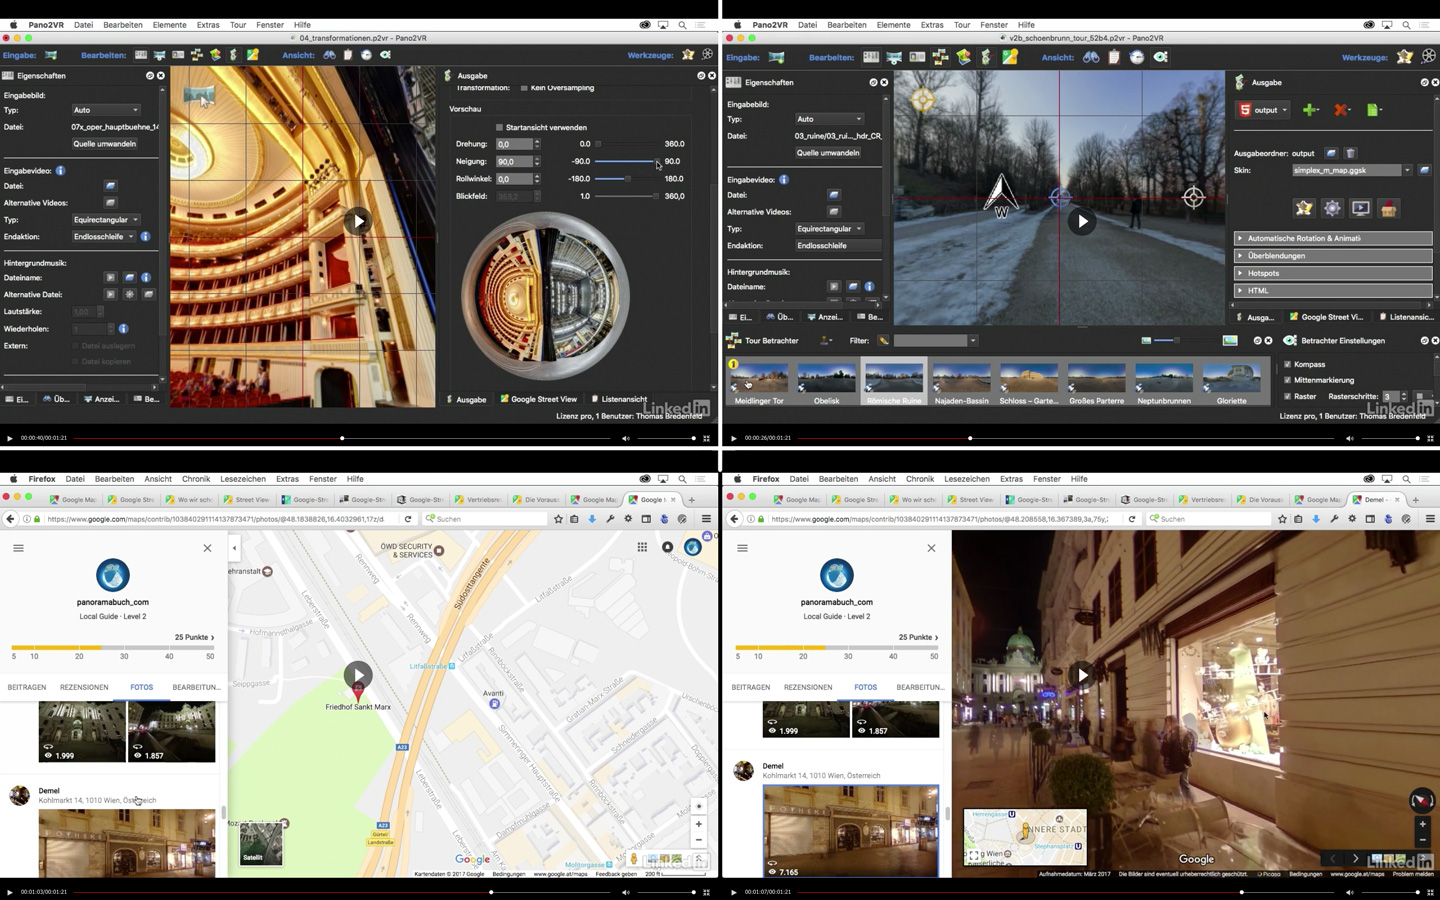This screenshot has height=900, width=1440.
Task: Toggle Mittenmarkierung checkbox
Action: tap(1288, 380)
